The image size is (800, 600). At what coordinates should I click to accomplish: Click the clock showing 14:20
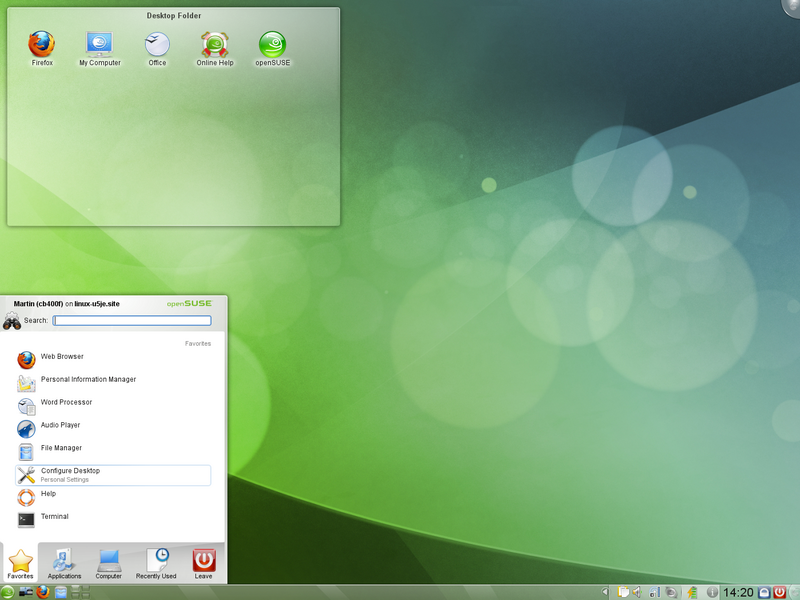737,590
